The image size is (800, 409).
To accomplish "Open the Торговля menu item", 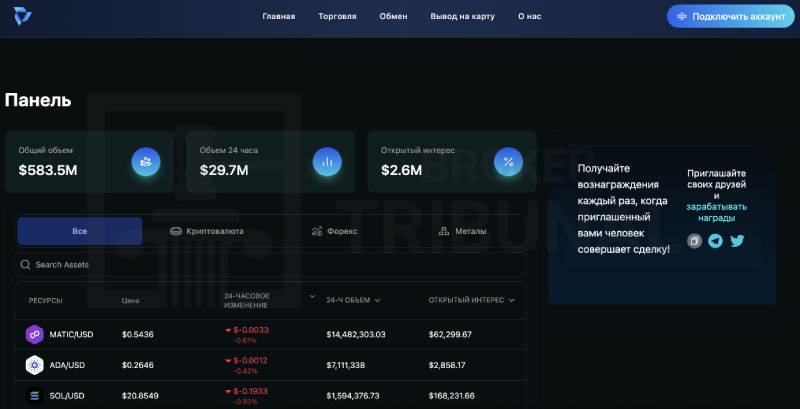I will [x=337, y=17].
